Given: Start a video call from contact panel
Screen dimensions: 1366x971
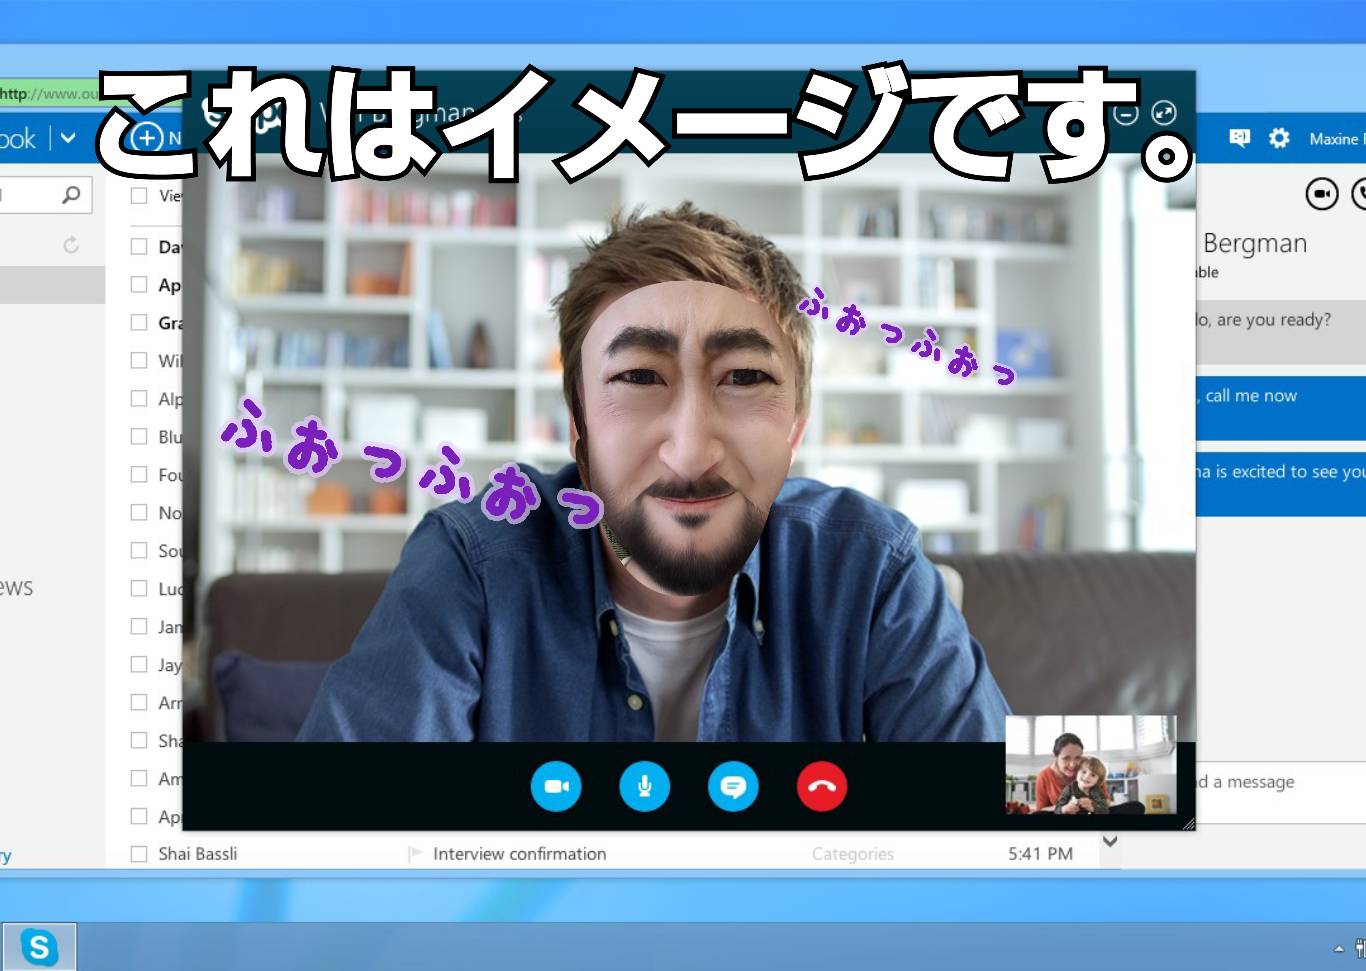Looking at the screenshot, I should (1321, 194).
